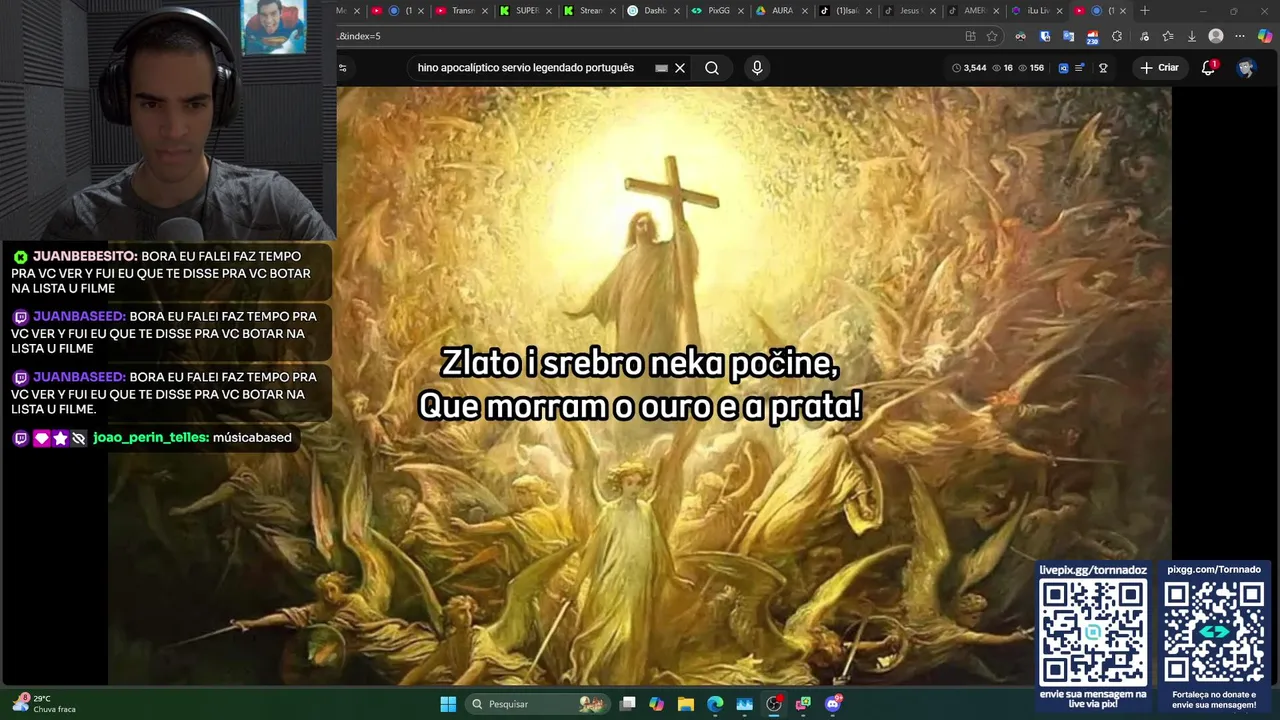Open the Edge profile avatar

coord(1216,36)
